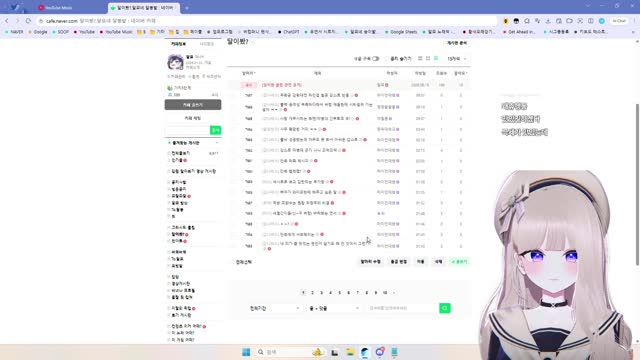This screenshot has width=640, height=360.
Task: Click the cafe manager profile avatar
Action: pyautogui.click(x=176, y=62)
